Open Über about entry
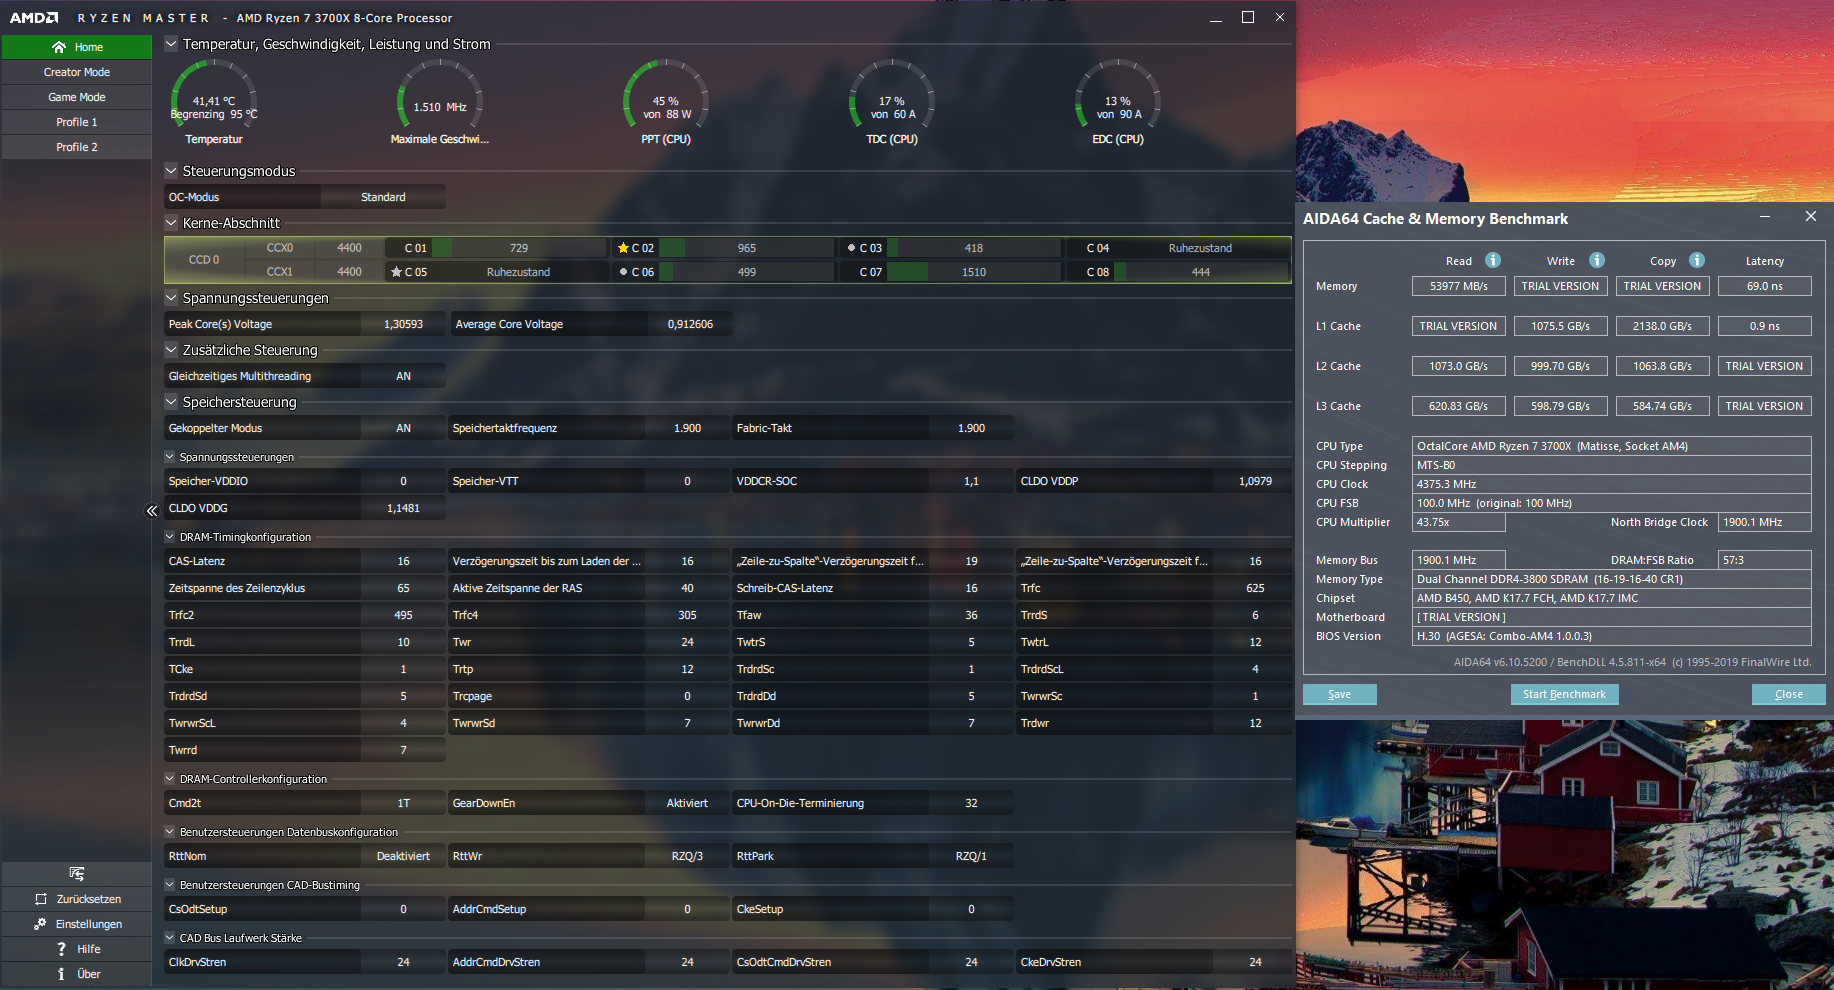The height and width of the screenshot is (990, 1834). (77, 974)
